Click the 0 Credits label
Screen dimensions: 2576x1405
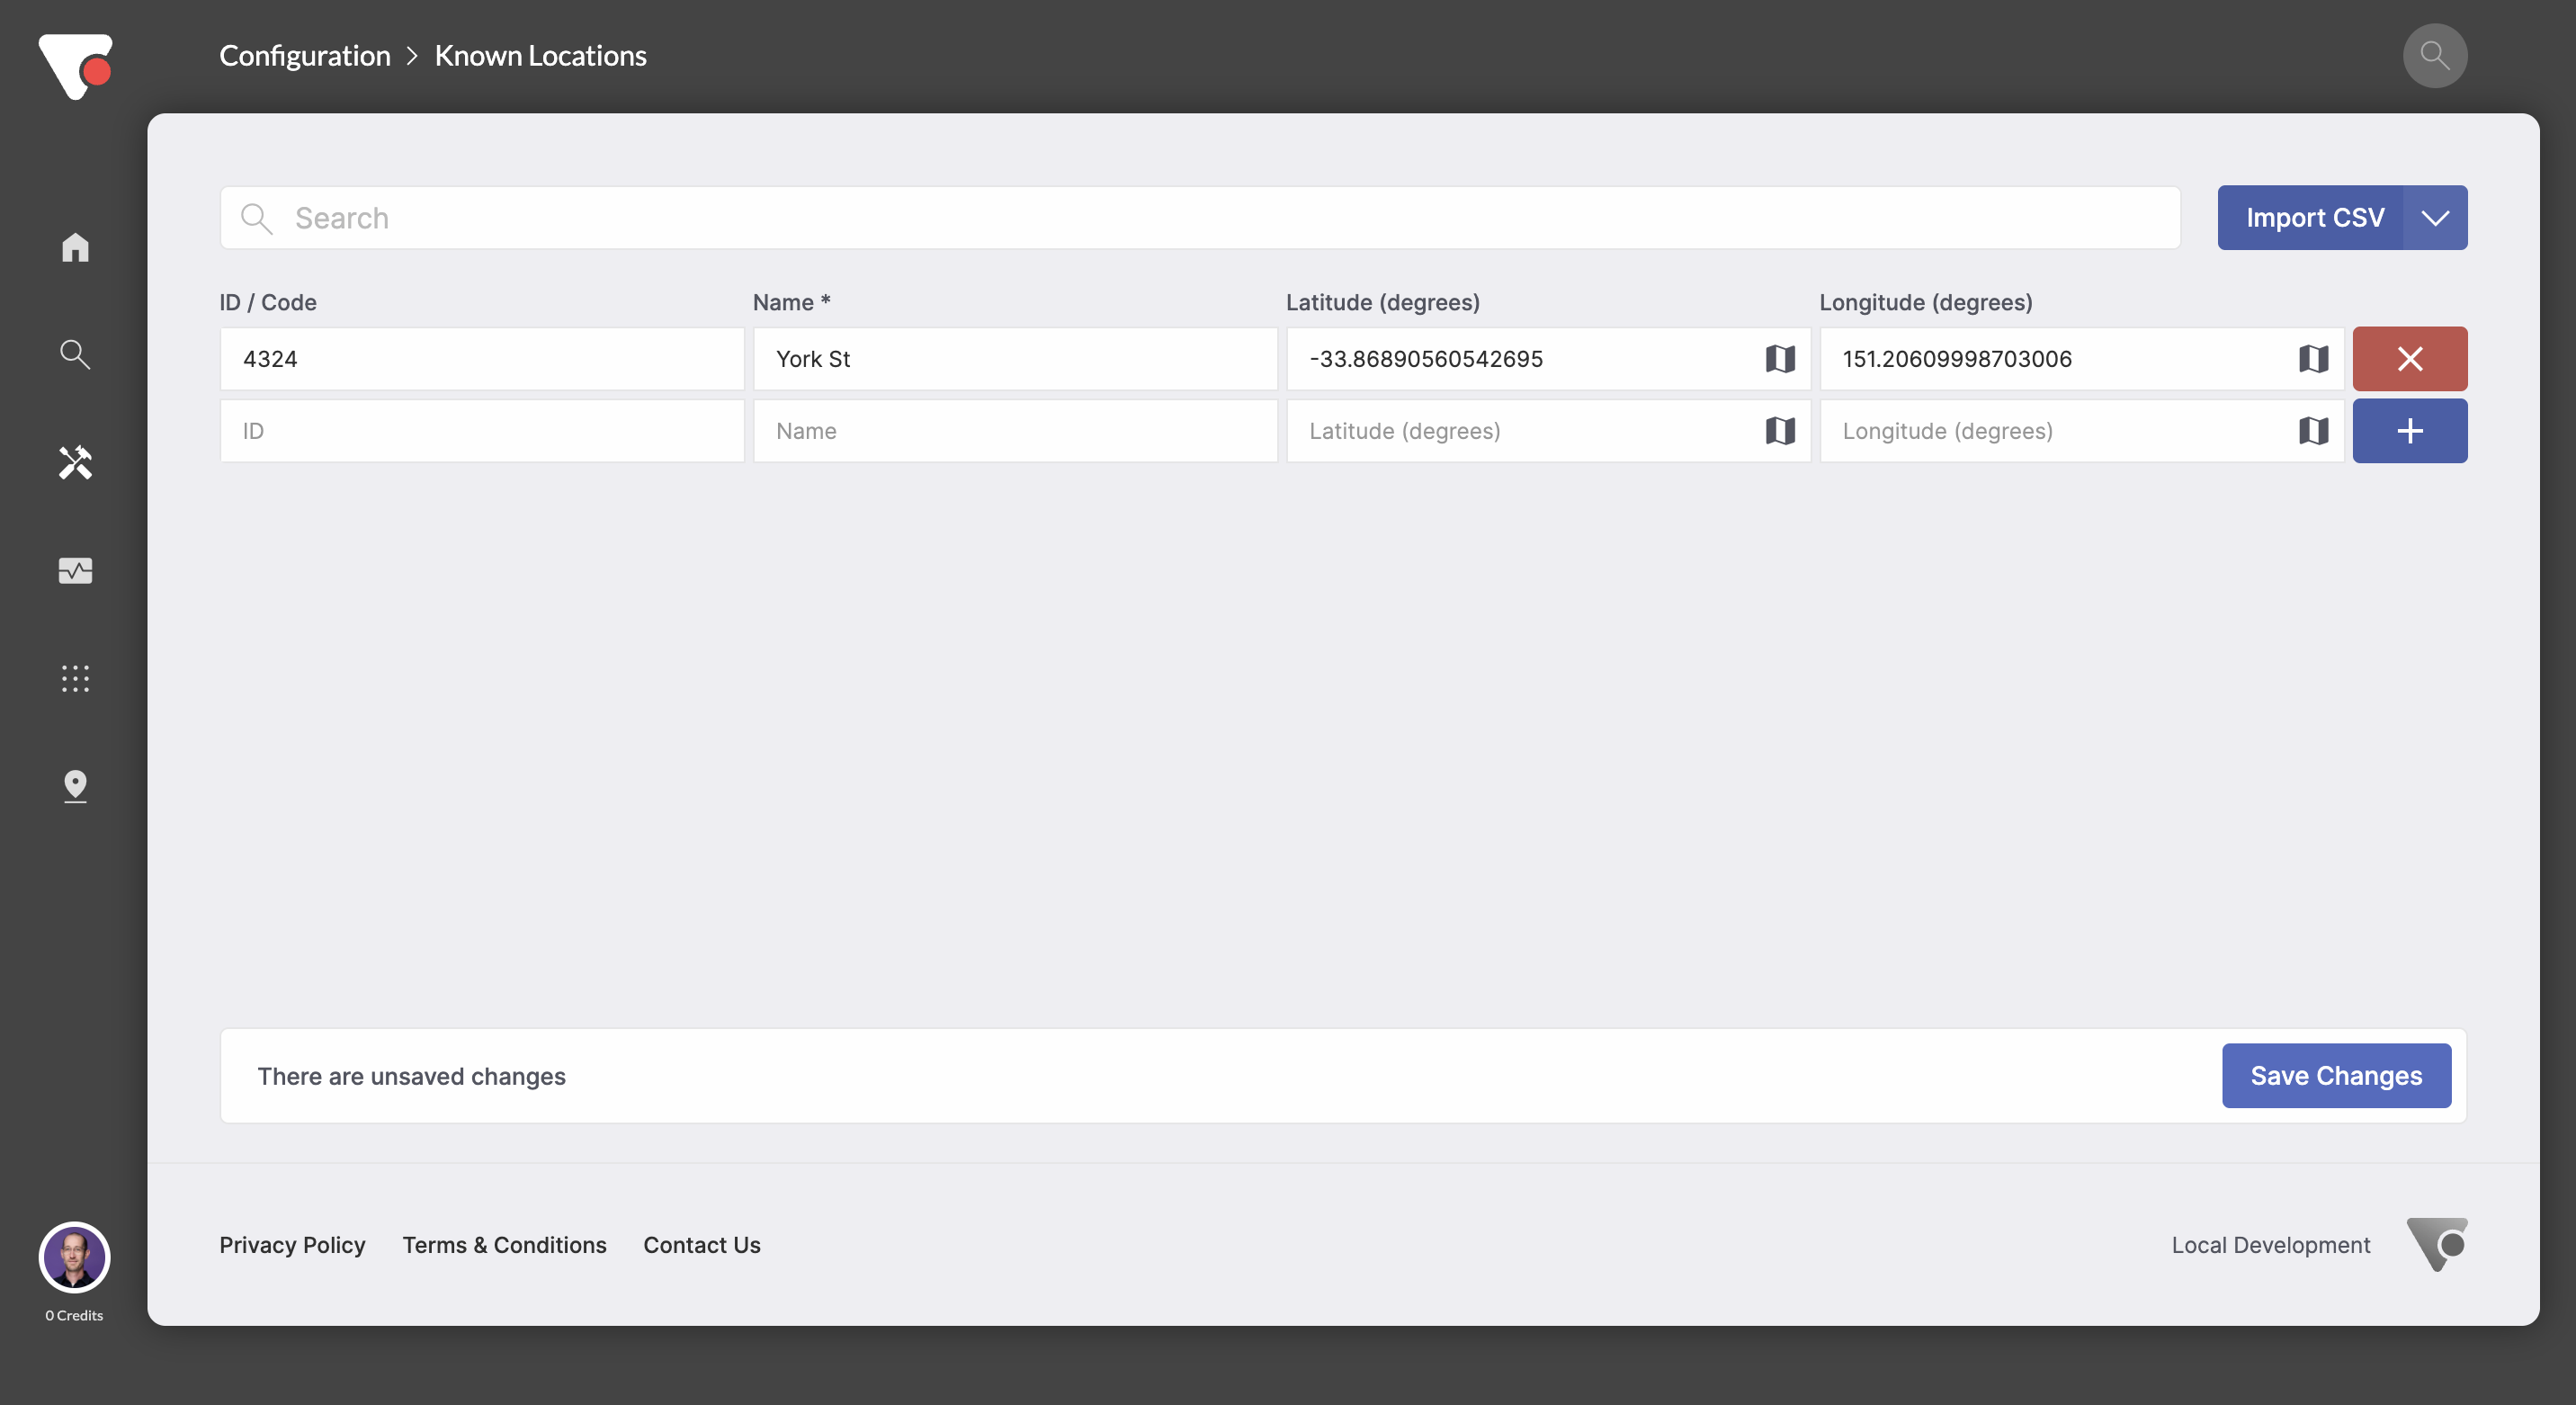pyautogui.click(x=74, y=1315)
